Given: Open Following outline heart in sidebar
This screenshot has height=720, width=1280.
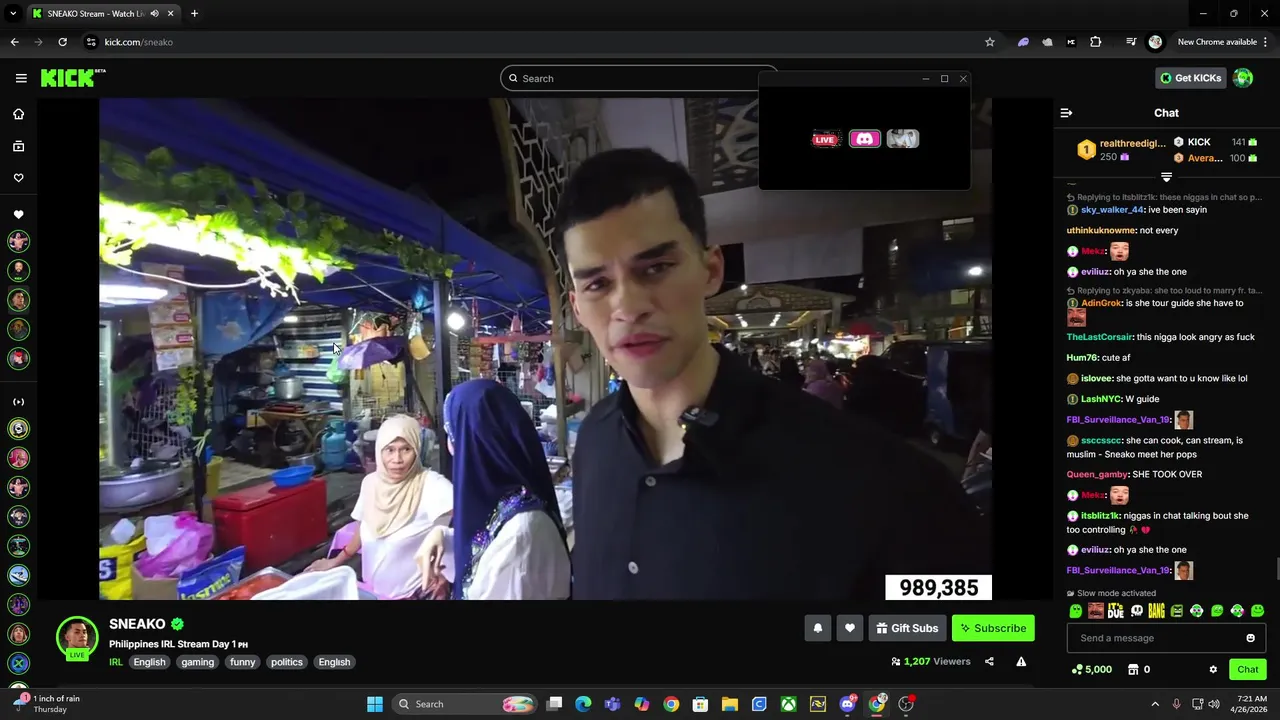Looking at the screenshot, I should [18, 178].
